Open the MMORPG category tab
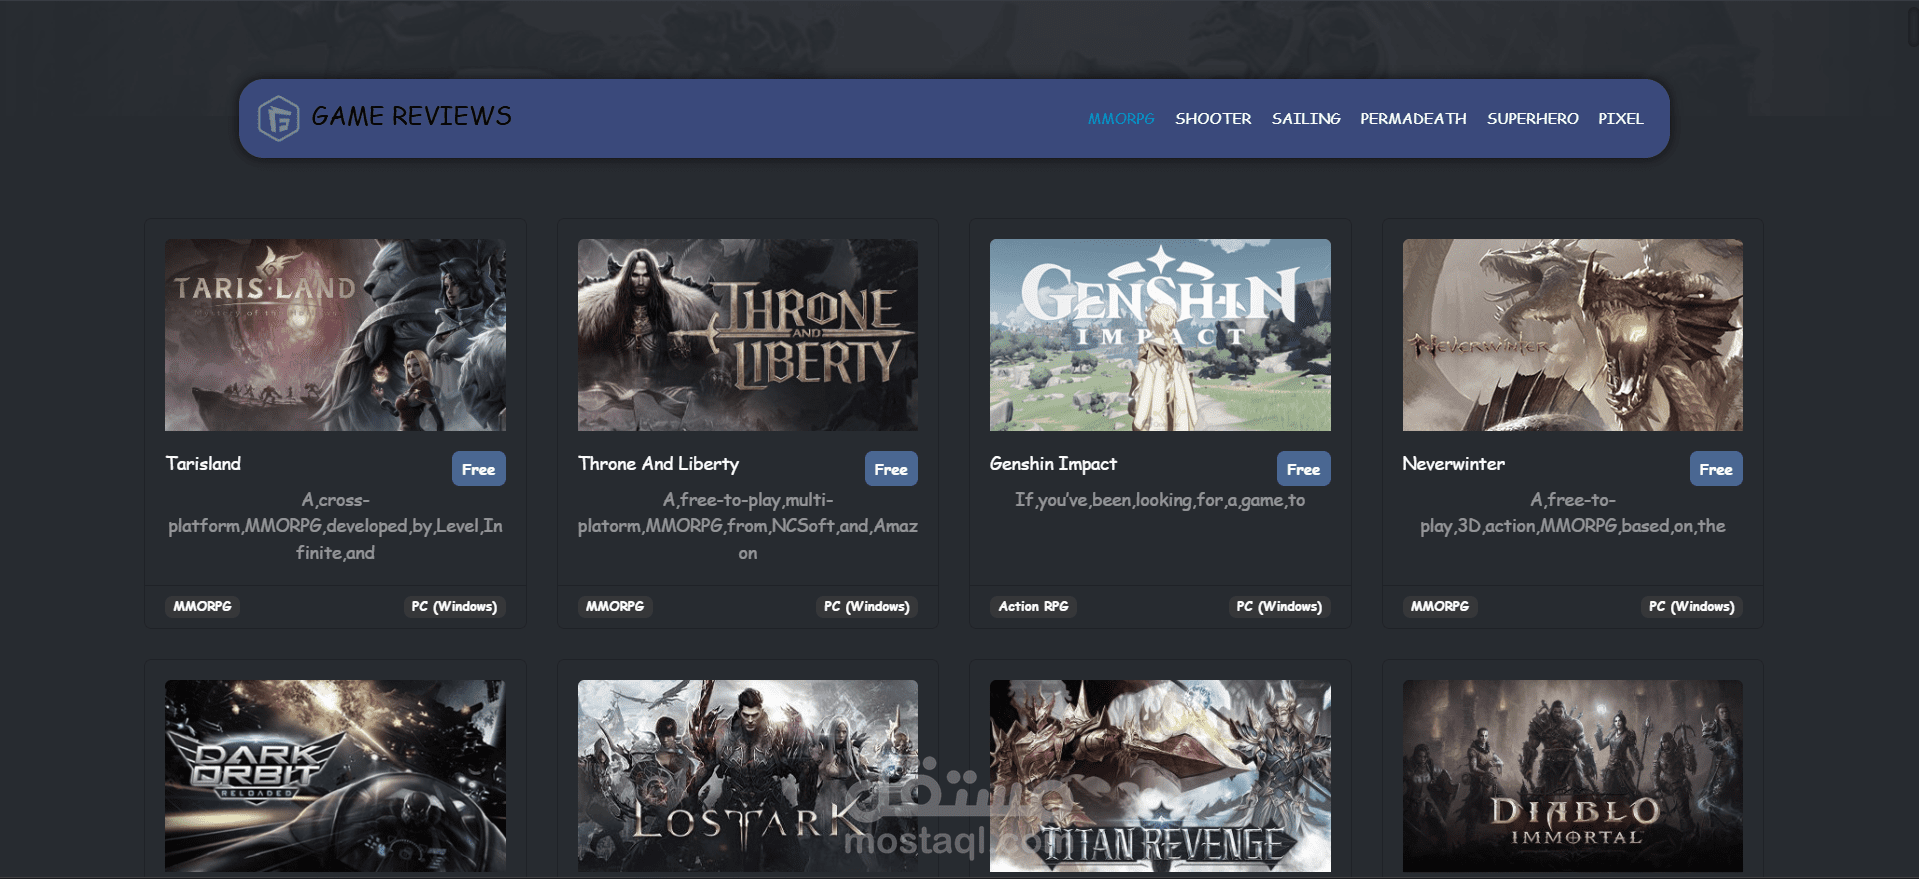The width and height of the screenshot is (1919, 879). [1121, 118]
